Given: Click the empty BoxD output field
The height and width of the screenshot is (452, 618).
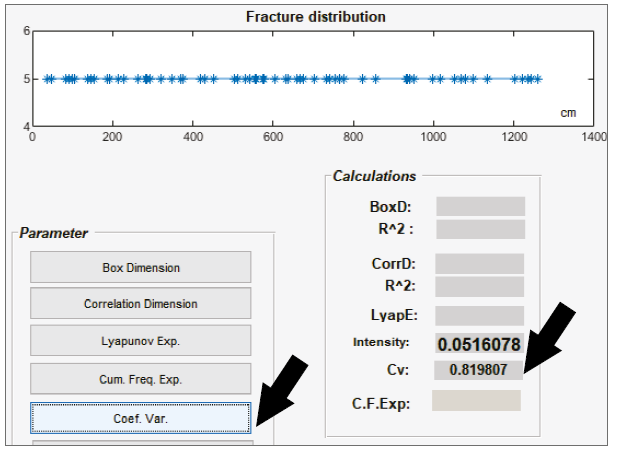Looking at the screenshot, I should 480,207.
